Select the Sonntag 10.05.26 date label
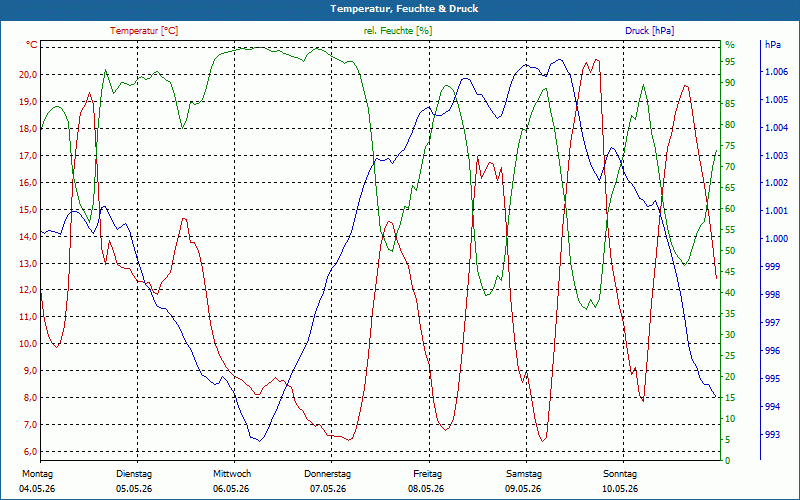The width and height of the screenshot is (800, 500). pos(620,481)
